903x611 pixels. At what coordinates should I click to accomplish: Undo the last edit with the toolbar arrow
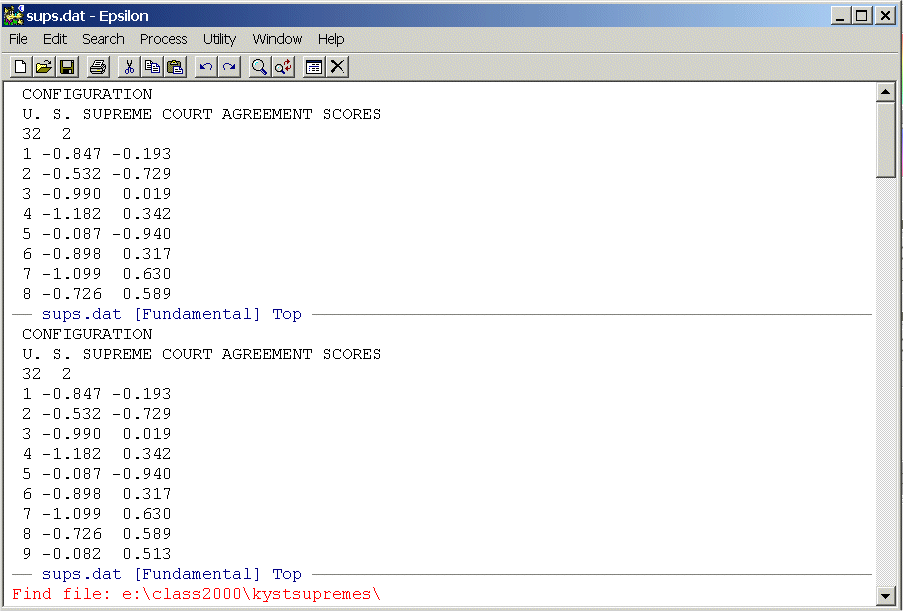coord(206,67)
